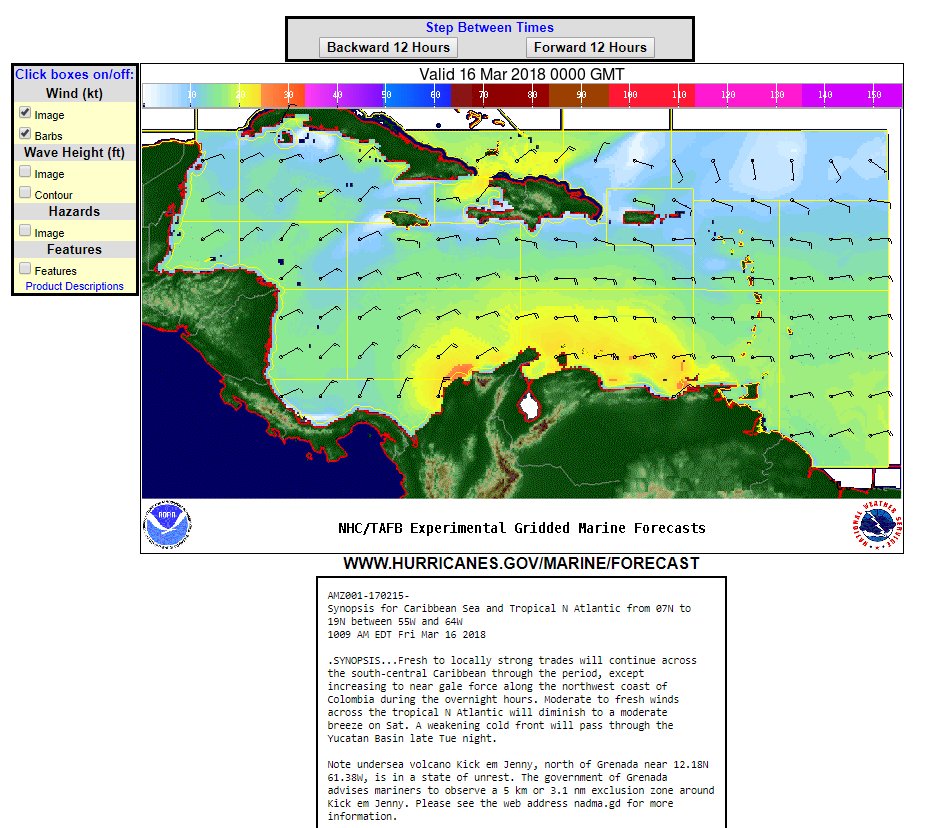Click the 'Features' section header

coord(75,249)
